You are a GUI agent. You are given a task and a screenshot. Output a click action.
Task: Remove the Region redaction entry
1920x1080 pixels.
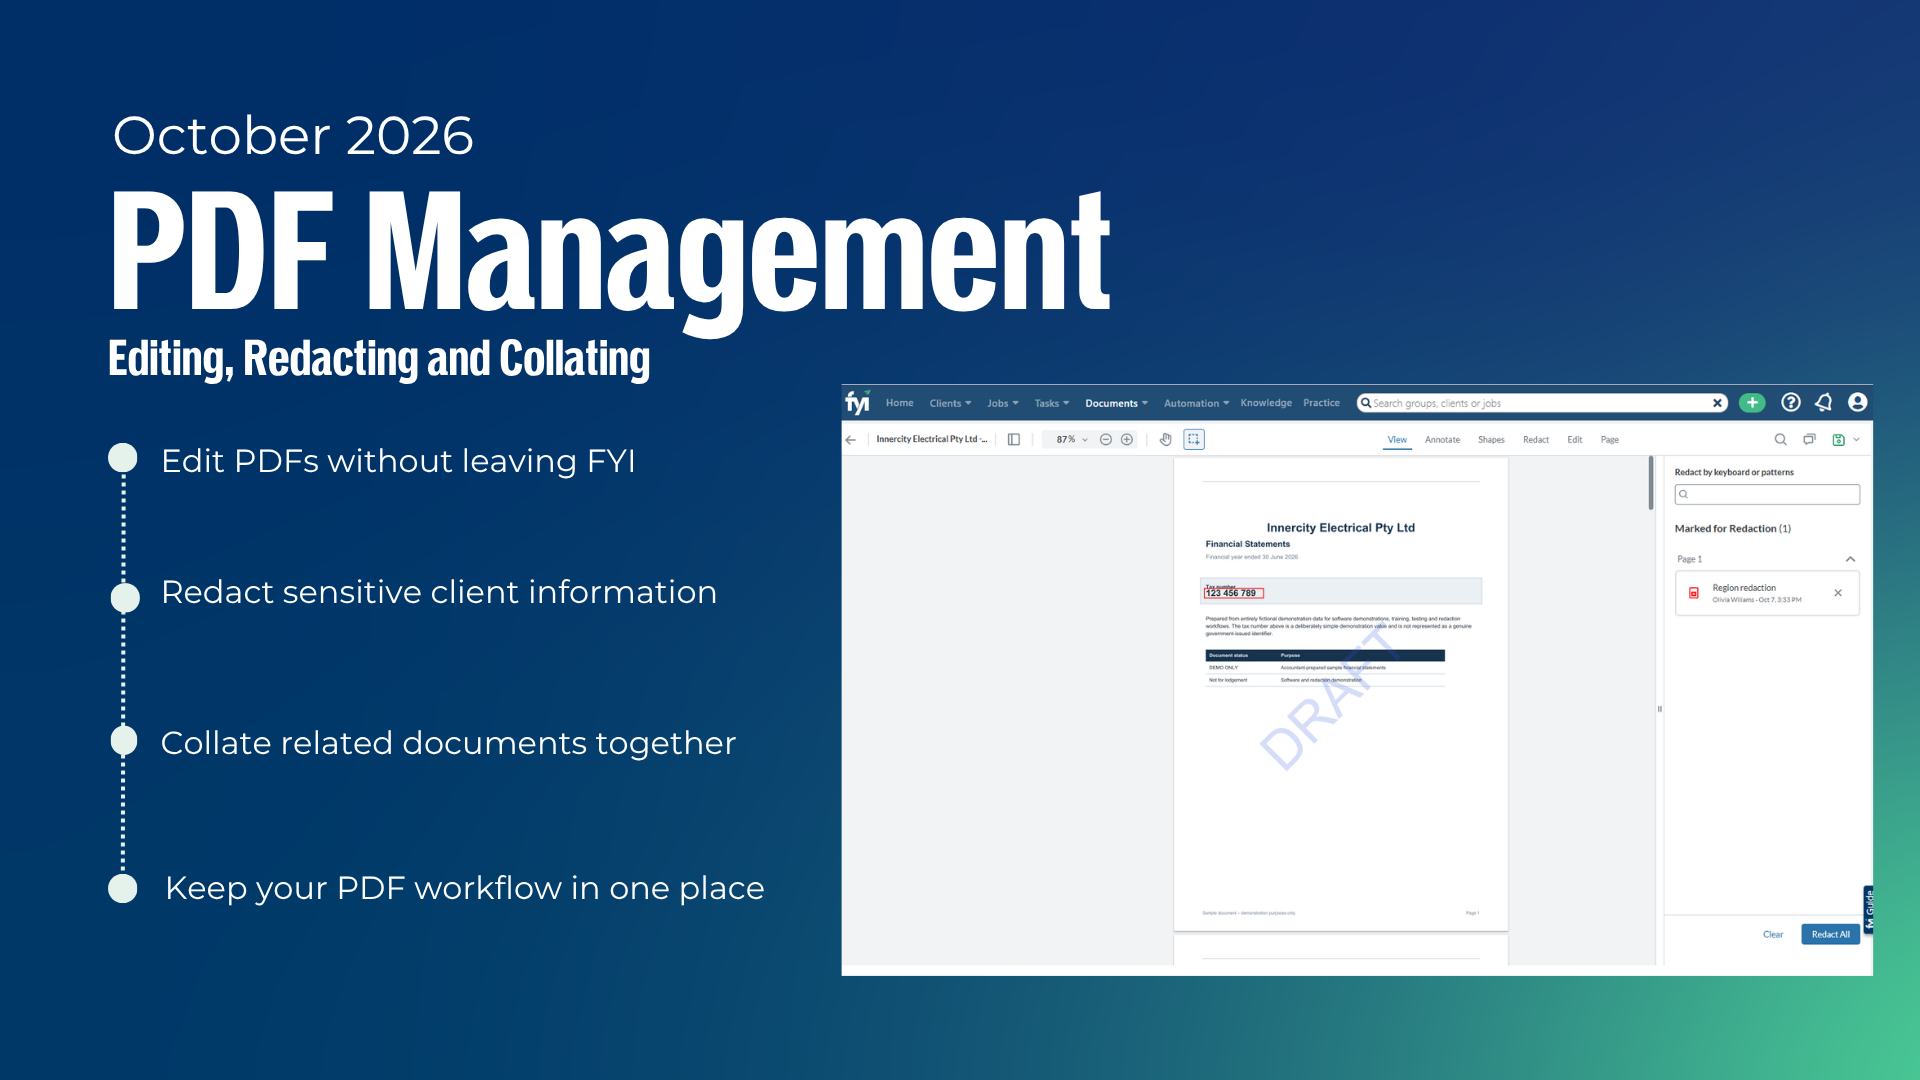point(1838,593)
